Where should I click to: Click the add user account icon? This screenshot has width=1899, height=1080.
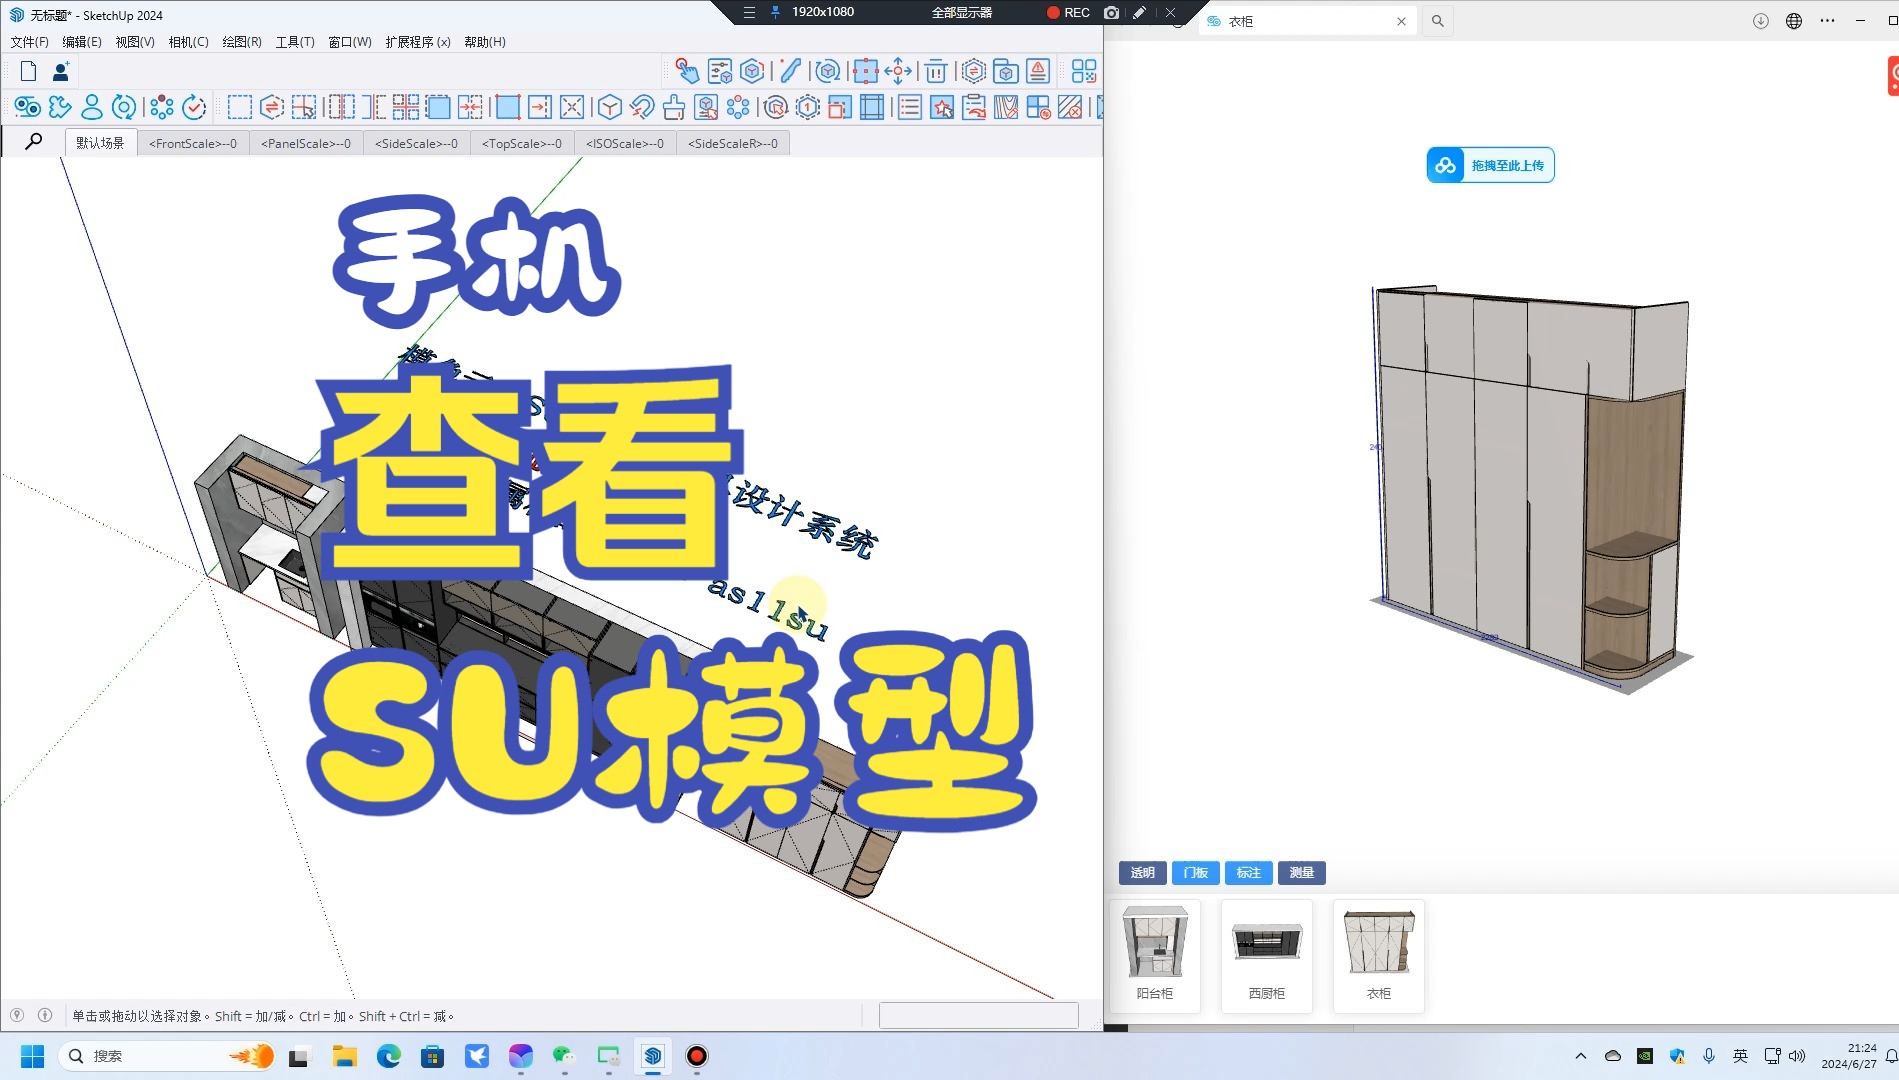[61, 71]
